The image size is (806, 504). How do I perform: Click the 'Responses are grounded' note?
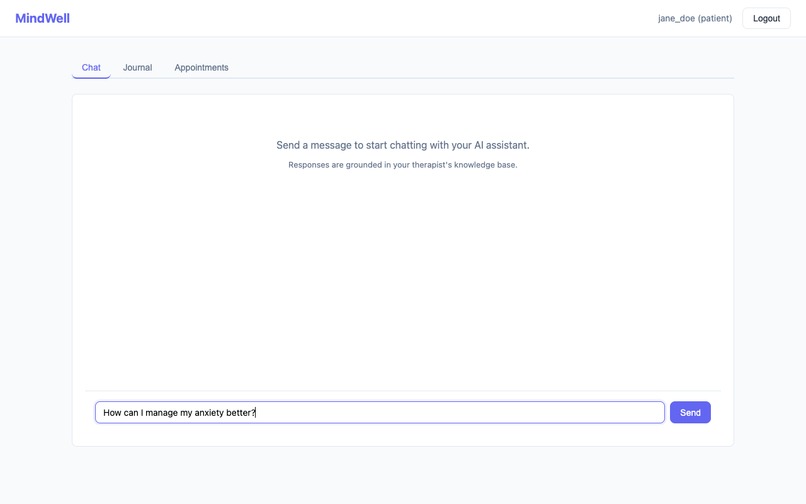tap(402, 165)
